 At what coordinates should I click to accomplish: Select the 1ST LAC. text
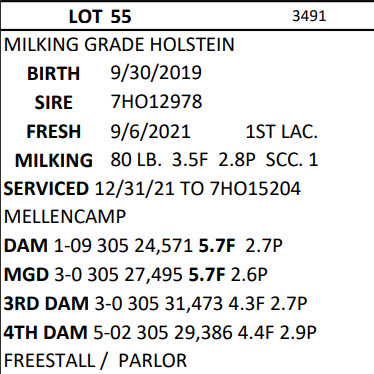point(282,132)
